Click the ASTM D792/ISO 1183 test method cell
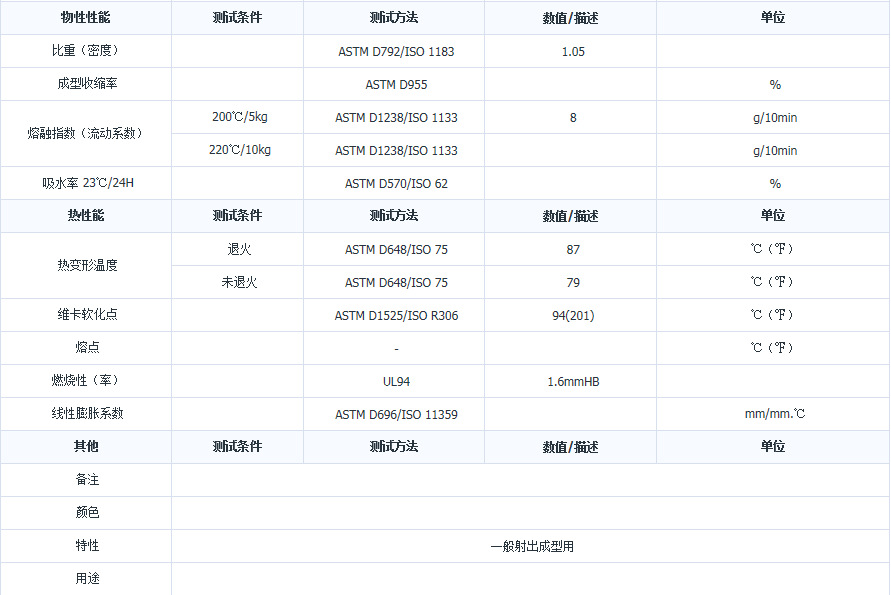The height and width of the screenshot is (595, 891). point(395,52)
